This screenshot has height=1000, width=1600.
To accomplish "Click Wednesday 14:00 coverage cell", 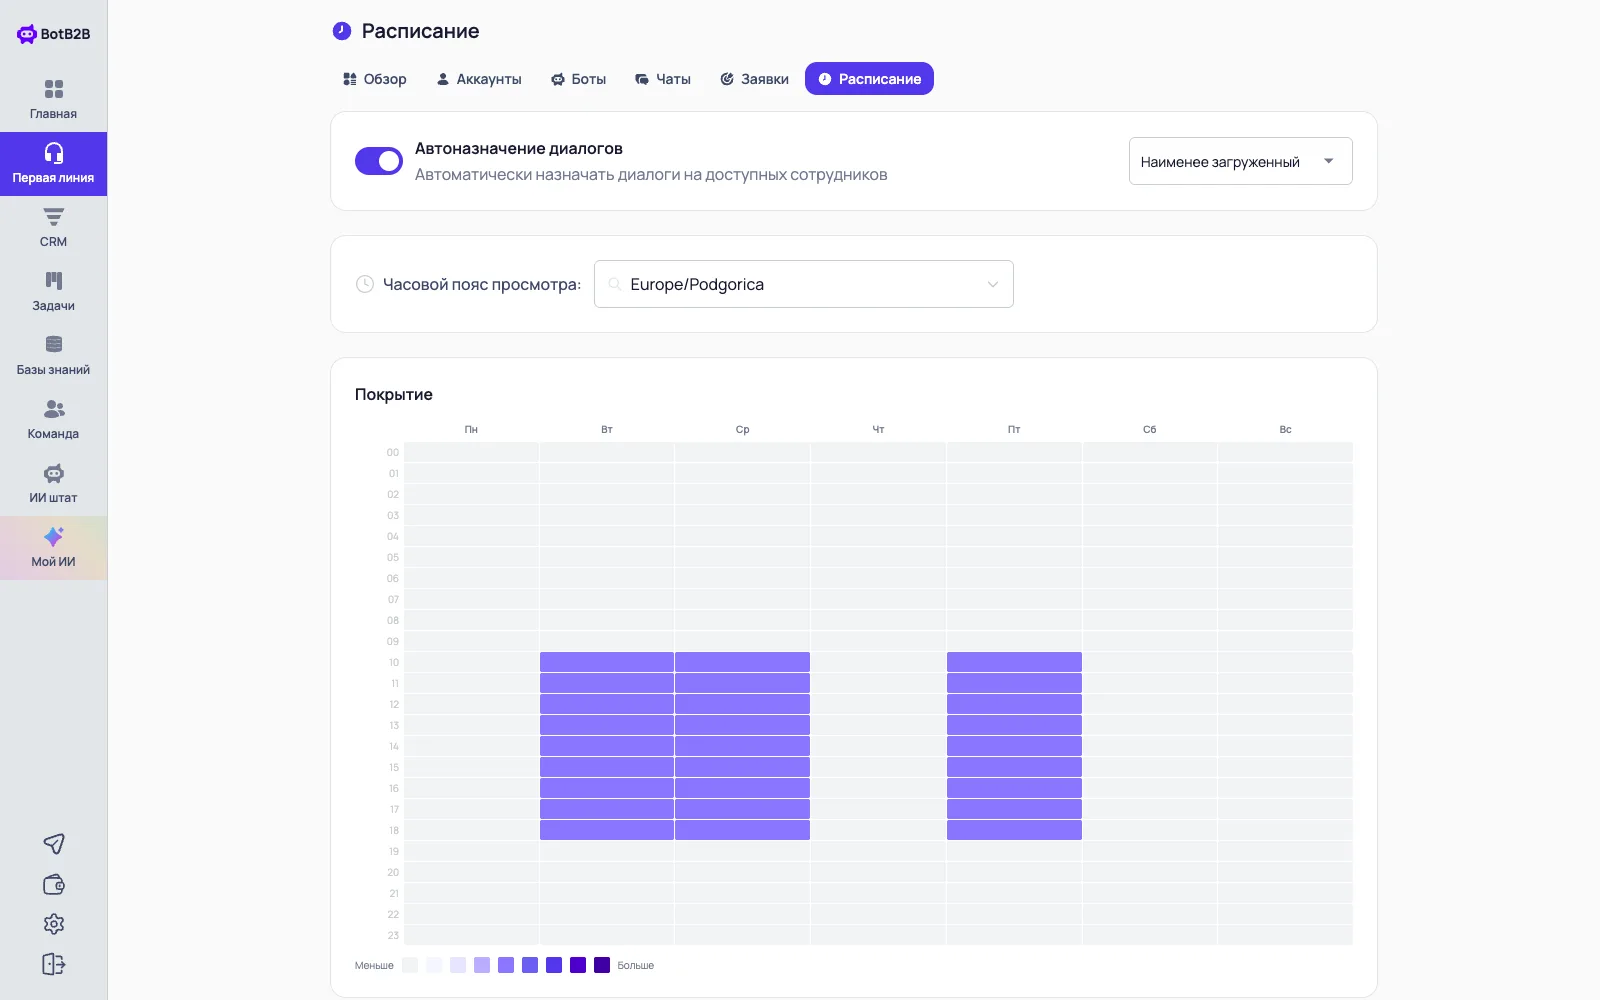I will 742,746.
